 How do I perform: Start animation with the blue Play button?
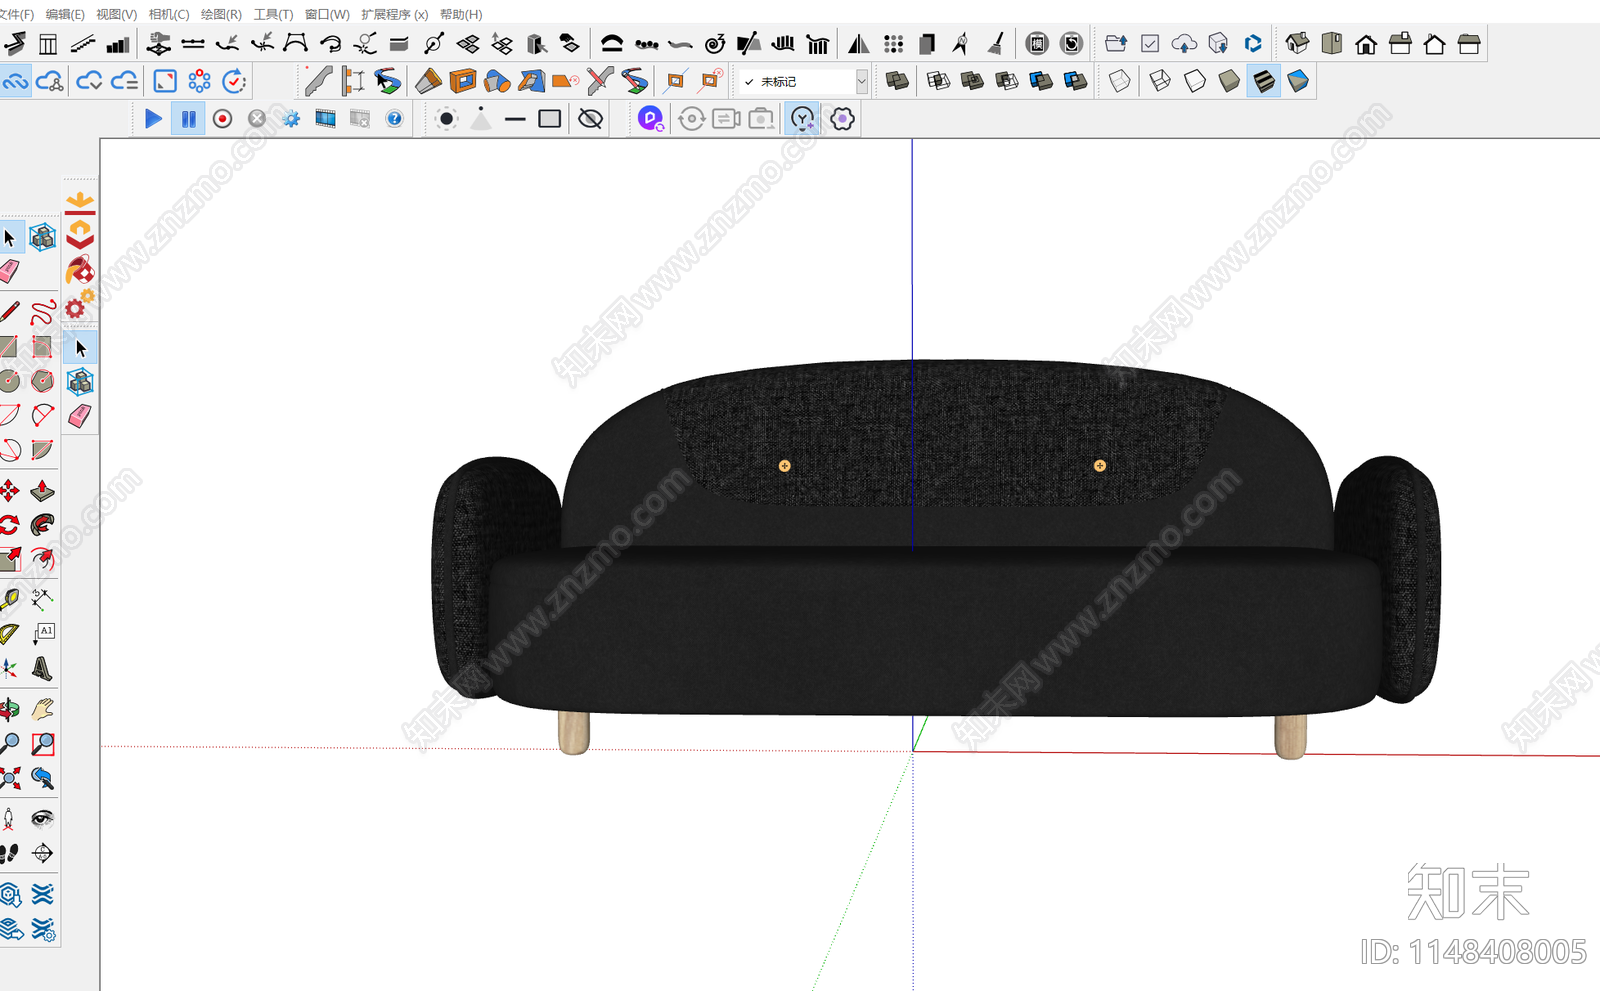153,119
